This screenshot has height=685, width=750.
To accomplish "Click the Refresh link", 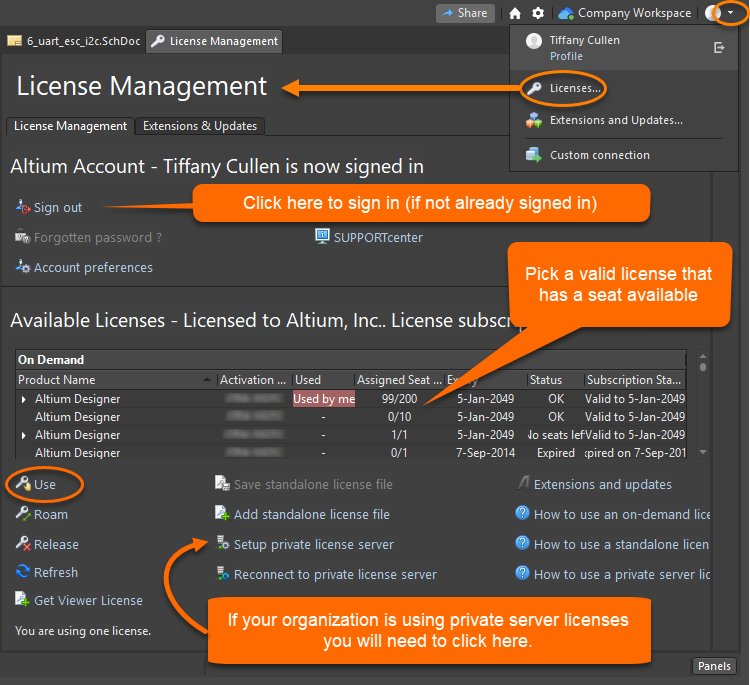I will [55, 572].
